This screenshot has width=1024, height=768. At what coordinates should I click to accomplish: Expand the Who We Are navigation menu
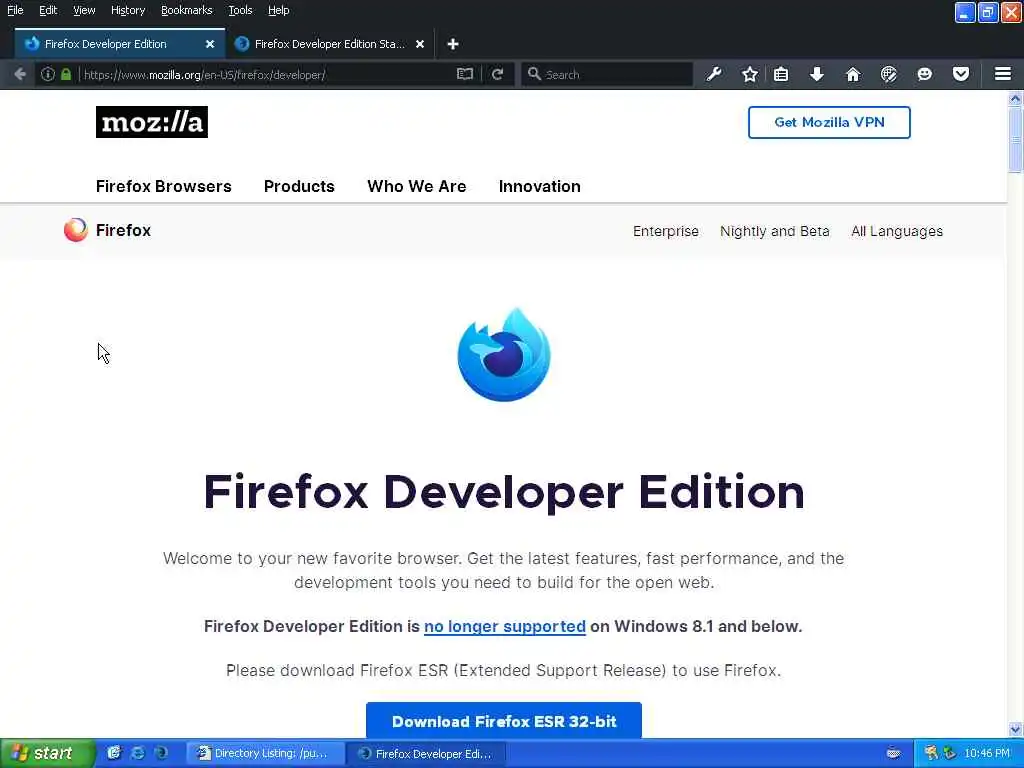[417, 186]
